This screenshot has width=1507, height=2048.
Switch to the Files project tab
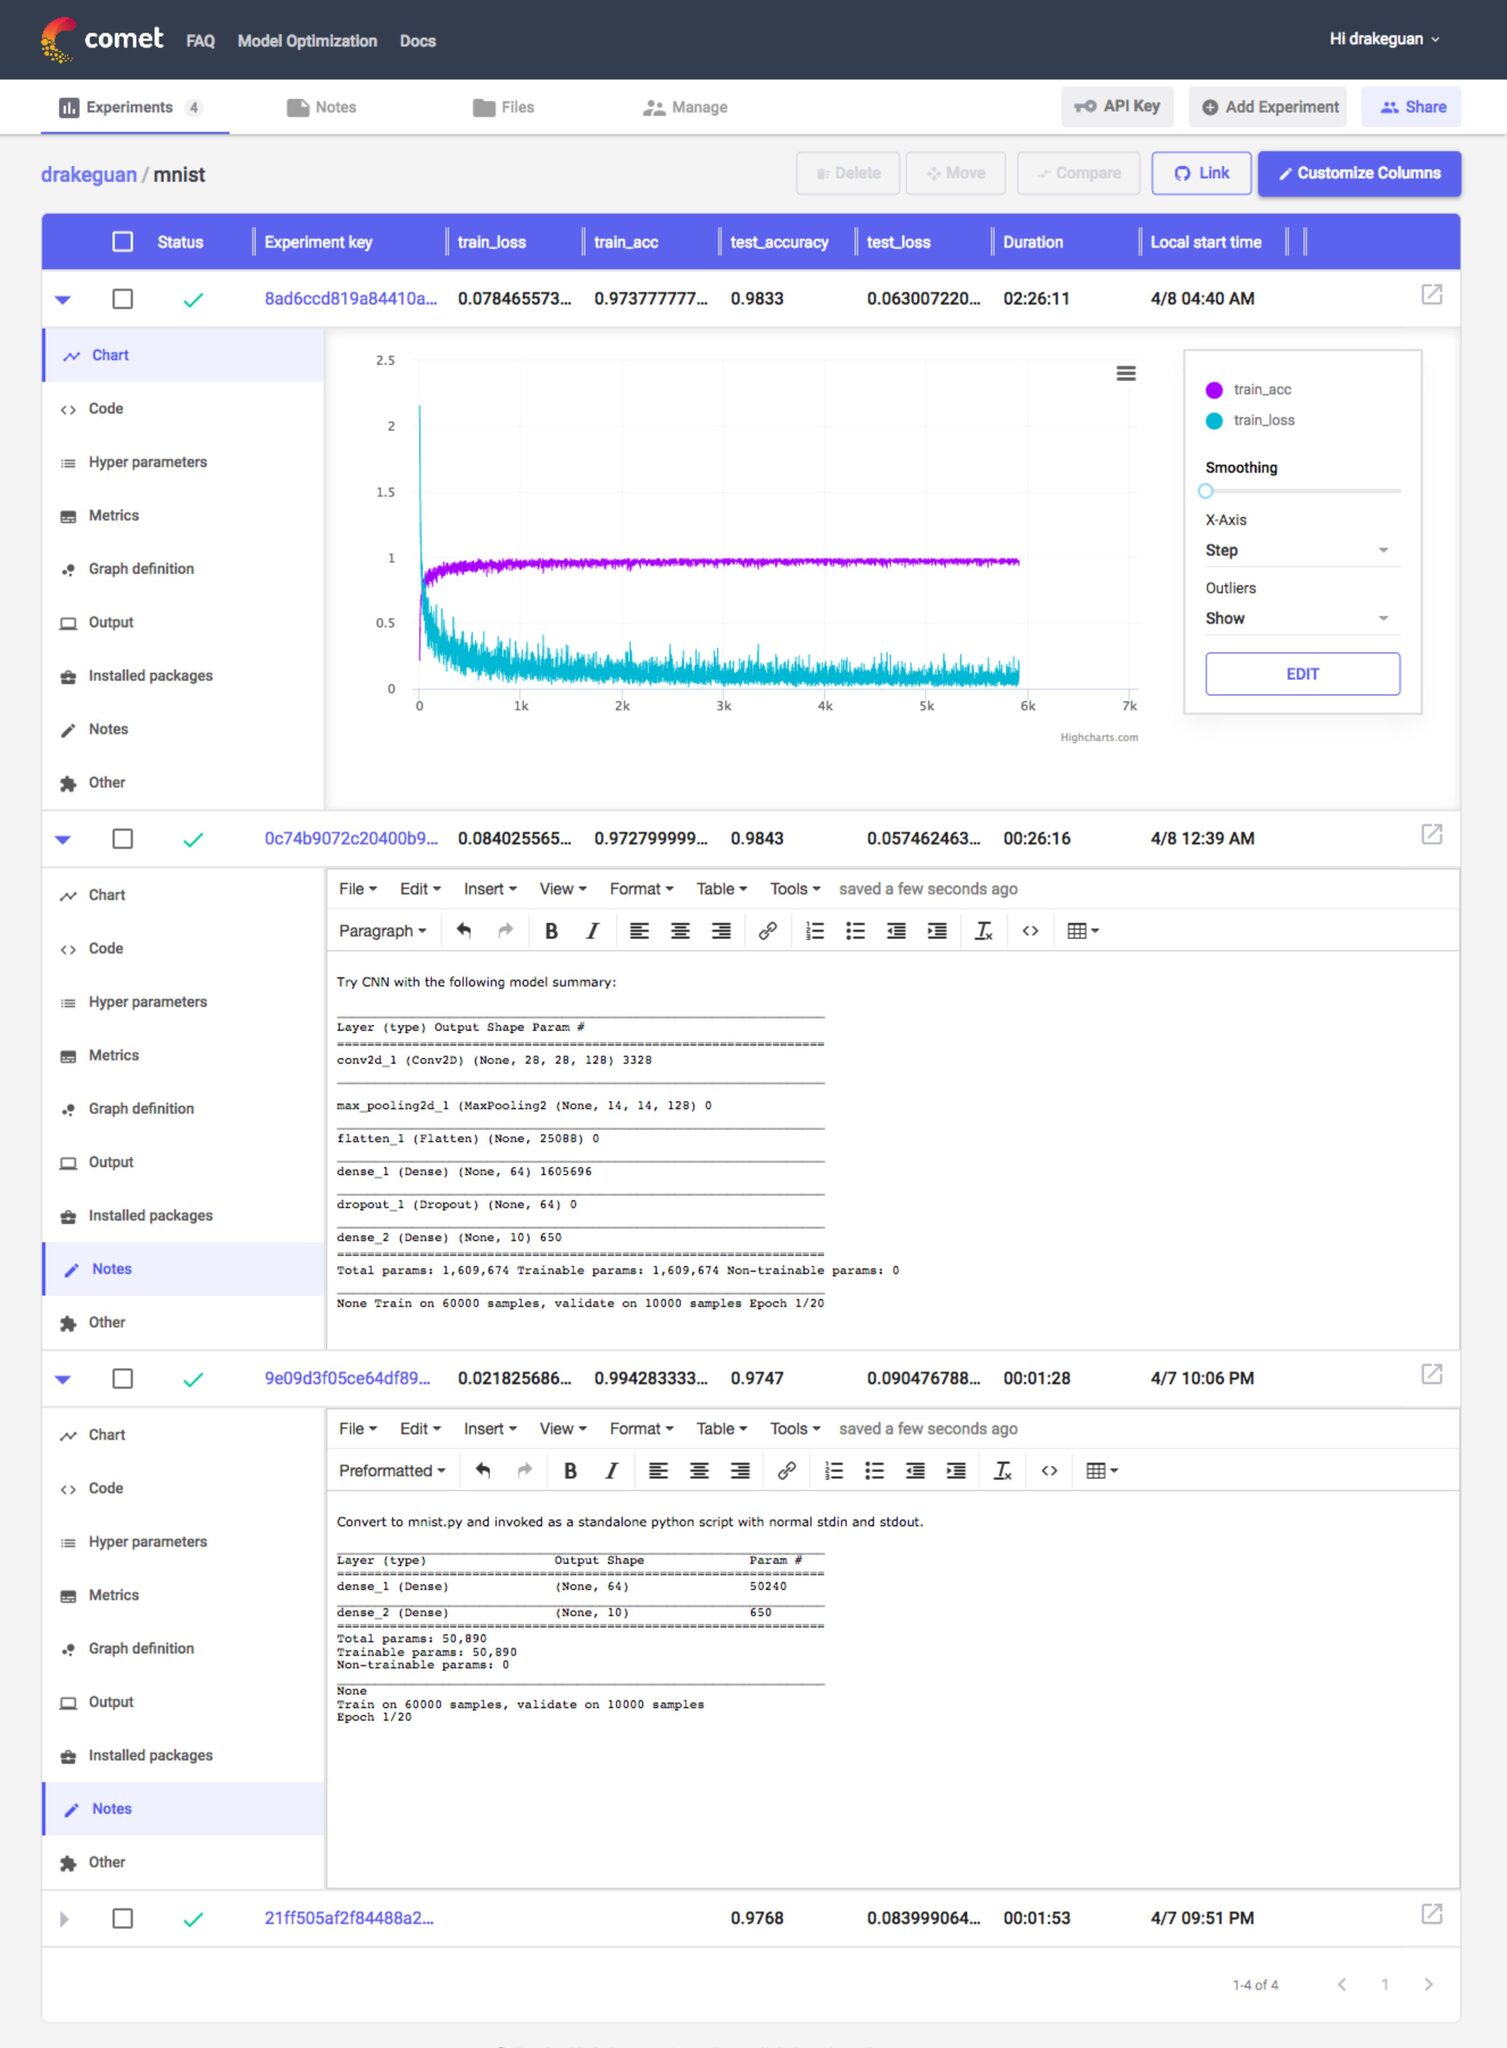pyautogui.click(x=504, y=107)
